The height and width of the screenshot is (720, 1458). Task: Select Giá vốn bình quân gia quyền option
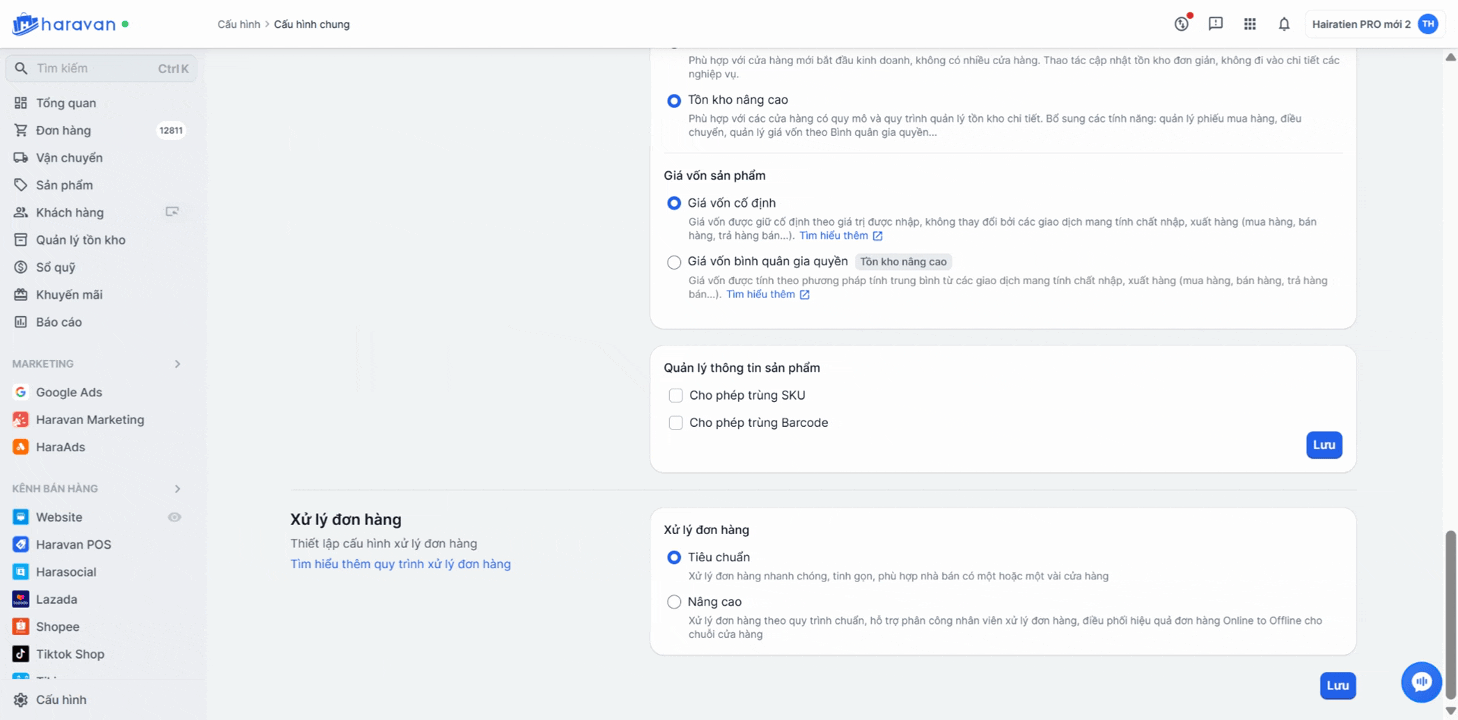pos(674,262)
